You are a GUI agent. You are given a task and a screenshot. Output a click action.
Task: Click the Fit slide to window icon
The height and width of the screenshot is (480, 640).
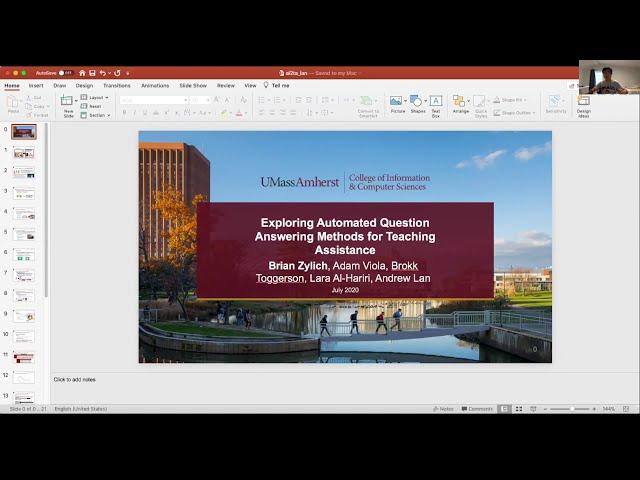pyautogui.click(x=626, y=409)
